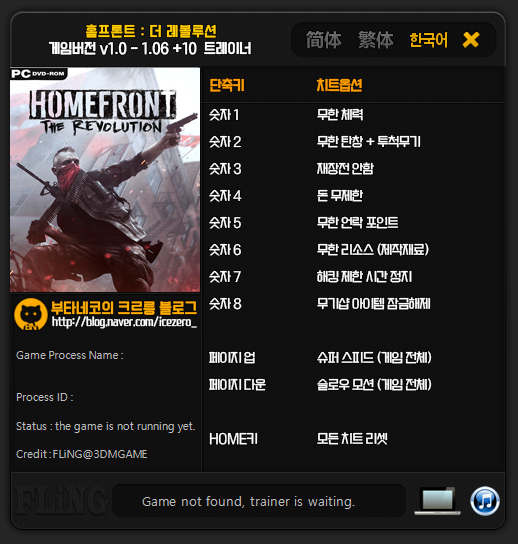The height and width of the screenshot is (544, 518).
Task: Switch language to 简体
Action: tap(324, 40)
